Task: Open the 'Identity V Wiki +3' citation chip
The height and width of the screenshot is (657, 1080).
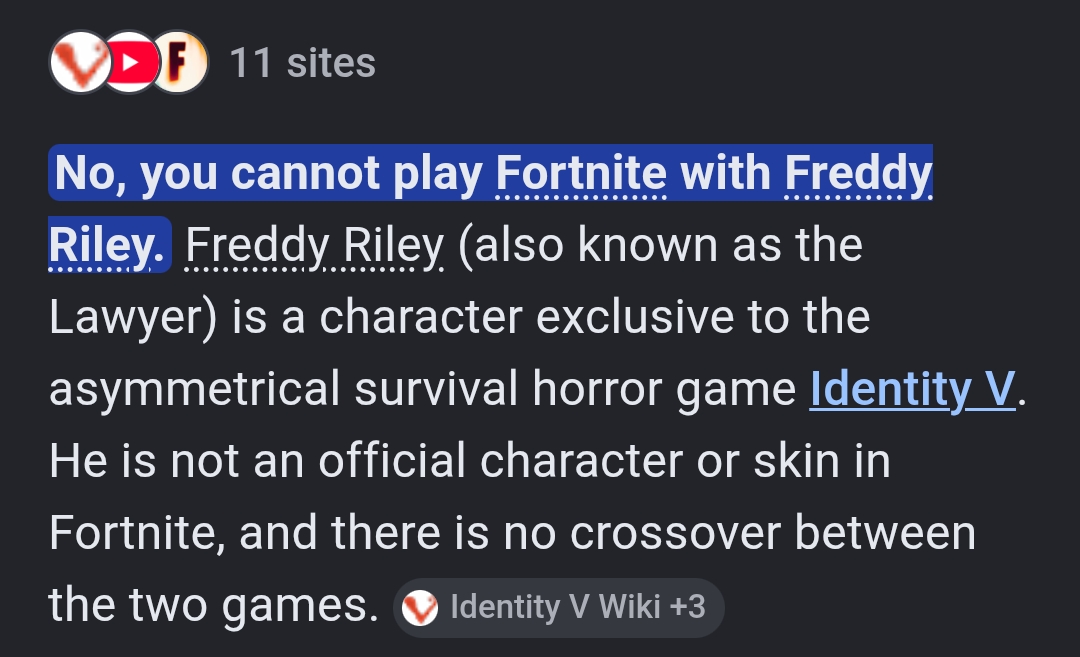Action: tap(559, 607)
